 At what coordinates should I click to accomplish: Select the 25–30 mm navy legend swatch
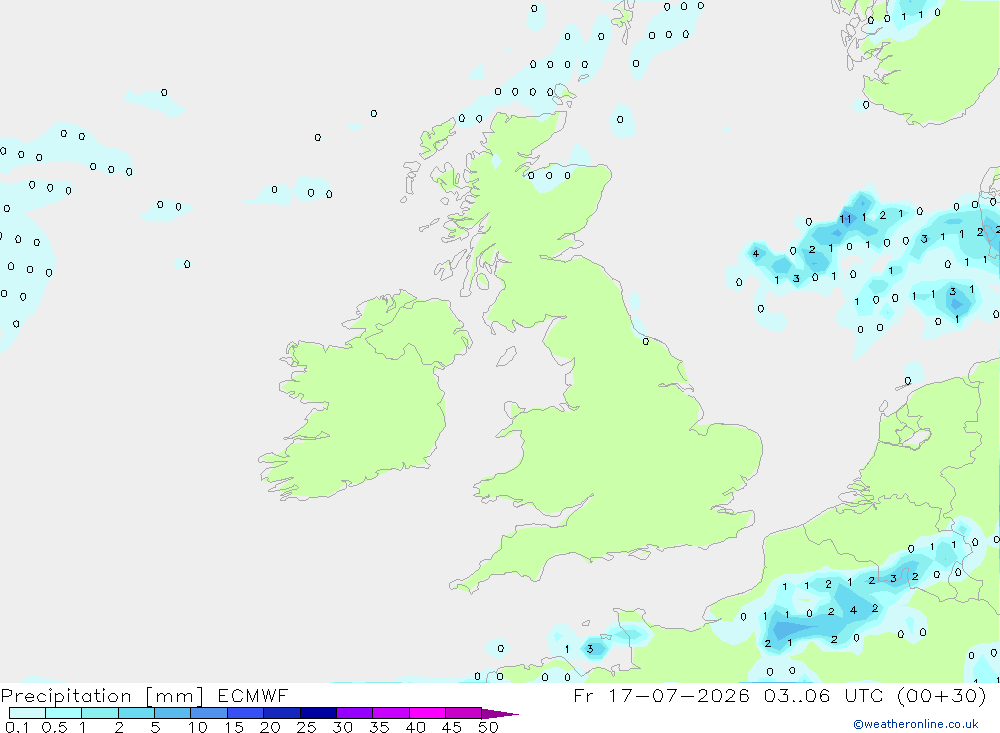(318, 713)
